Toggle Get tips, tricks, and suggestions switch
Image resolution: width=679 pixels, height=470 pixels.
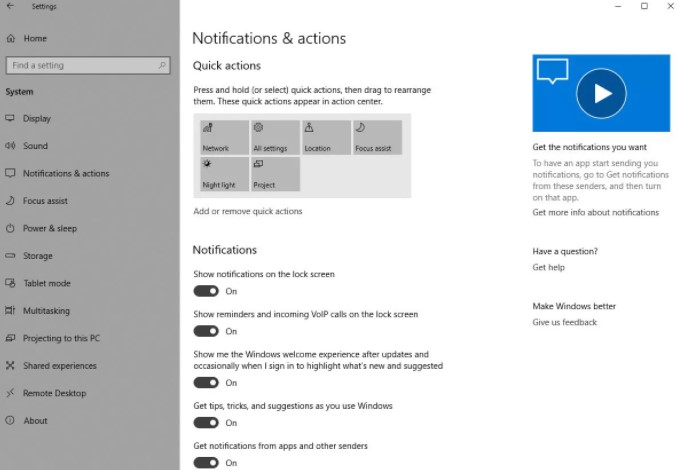pos(206,423)
